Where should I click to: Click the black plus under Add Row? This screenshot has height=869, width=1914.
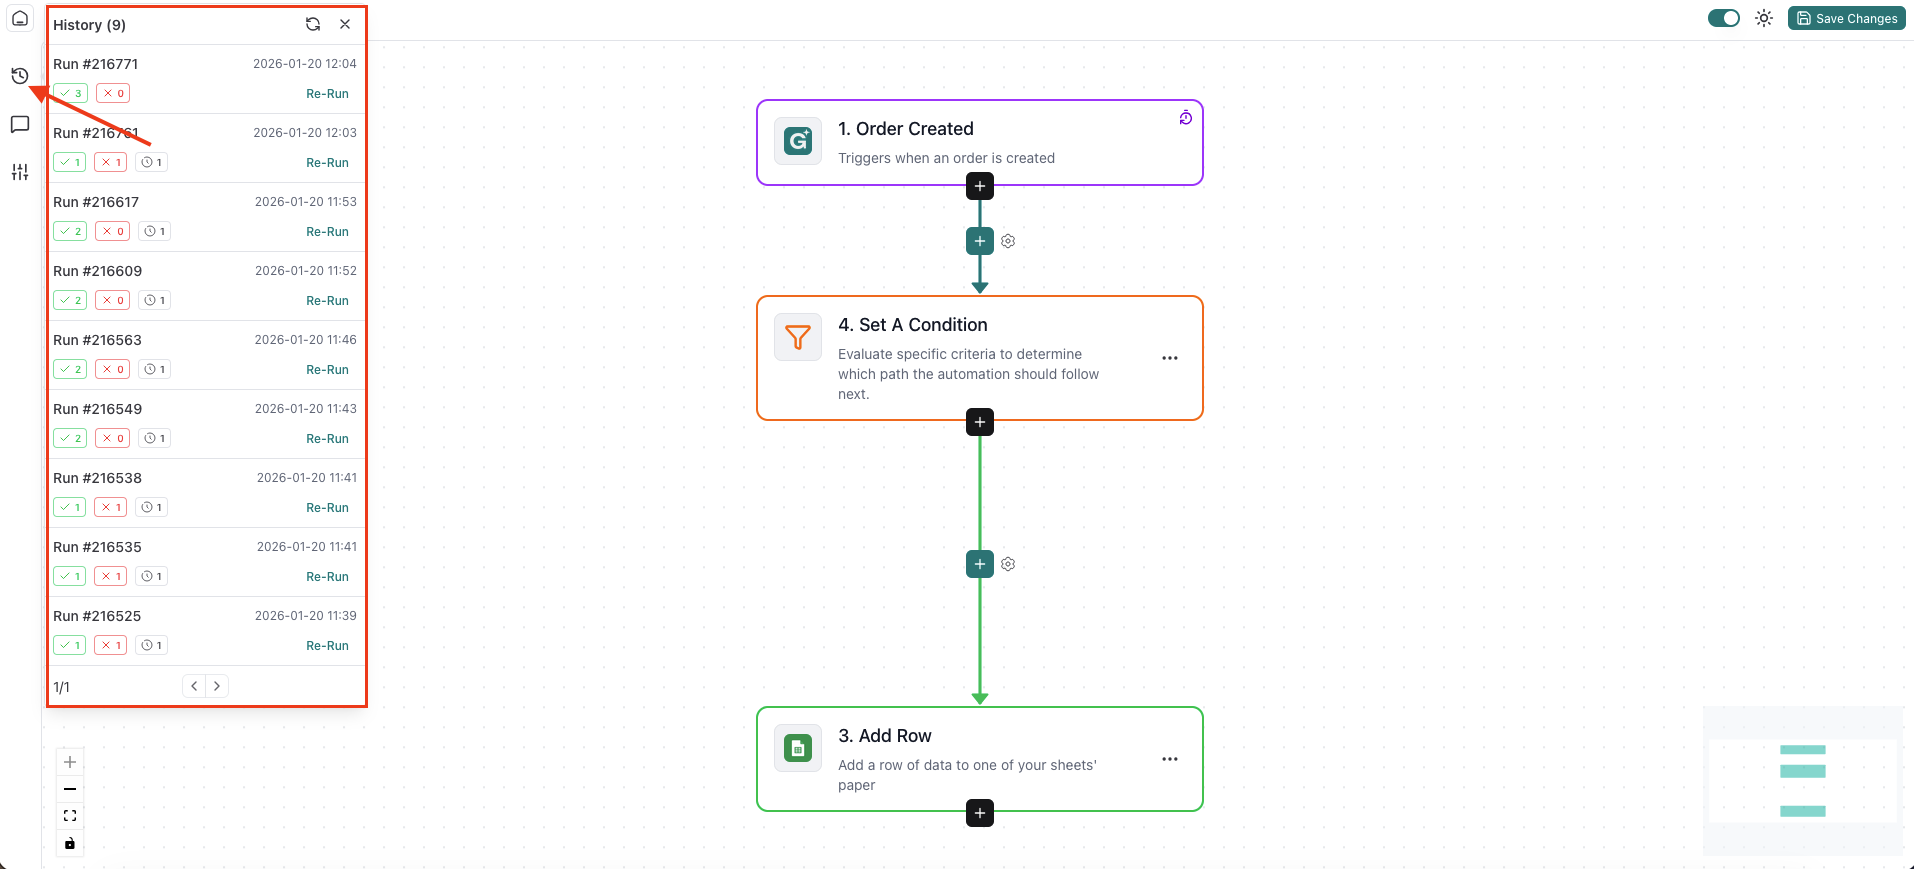(980, 813)
